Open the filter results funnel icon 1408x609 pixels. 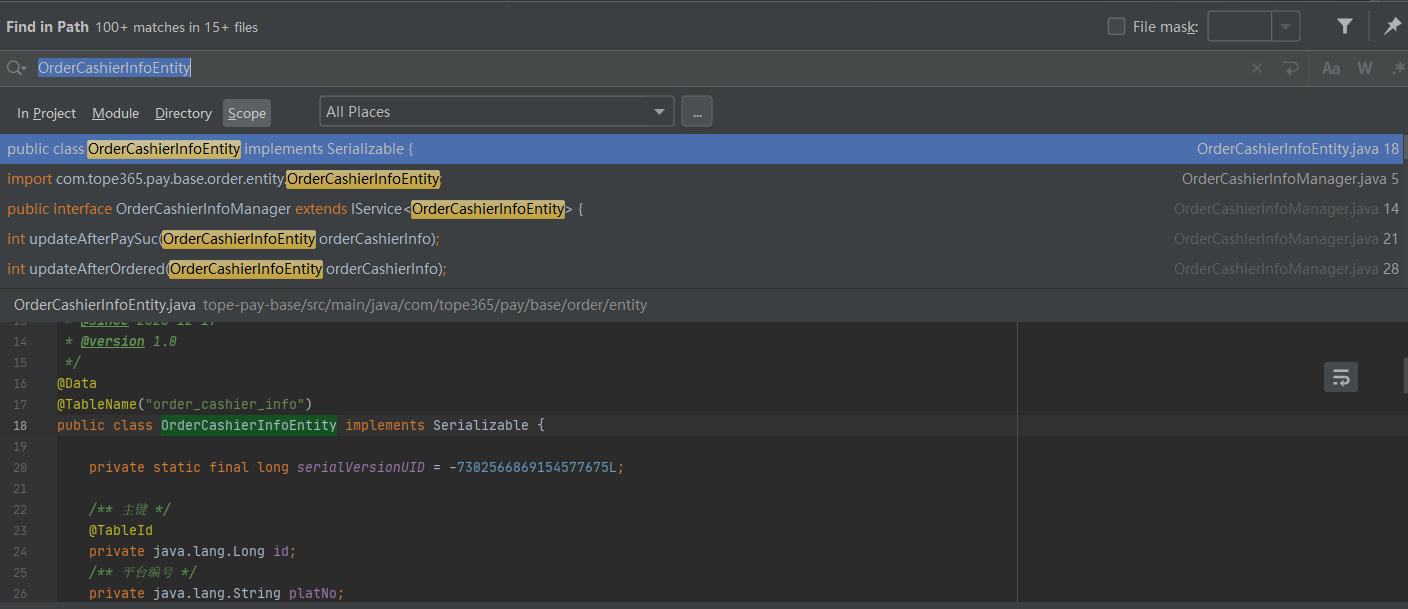point(1344,26)
